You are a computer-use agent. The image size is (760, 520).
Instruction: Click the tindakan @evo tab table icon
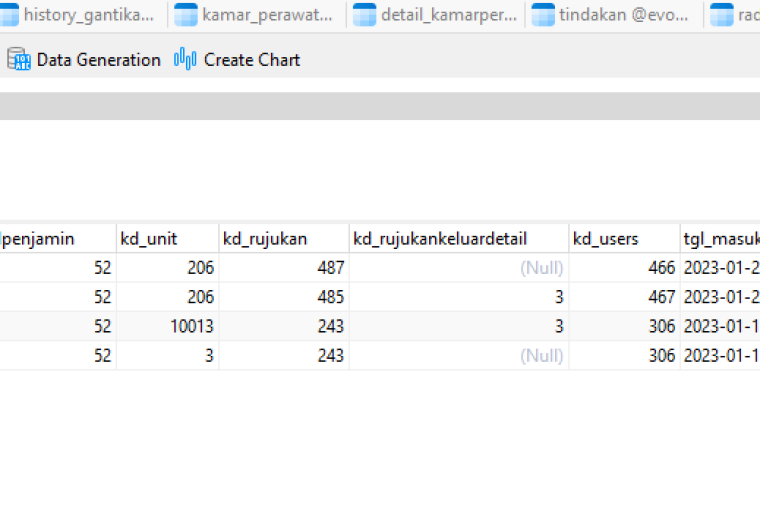click(543, 15)
